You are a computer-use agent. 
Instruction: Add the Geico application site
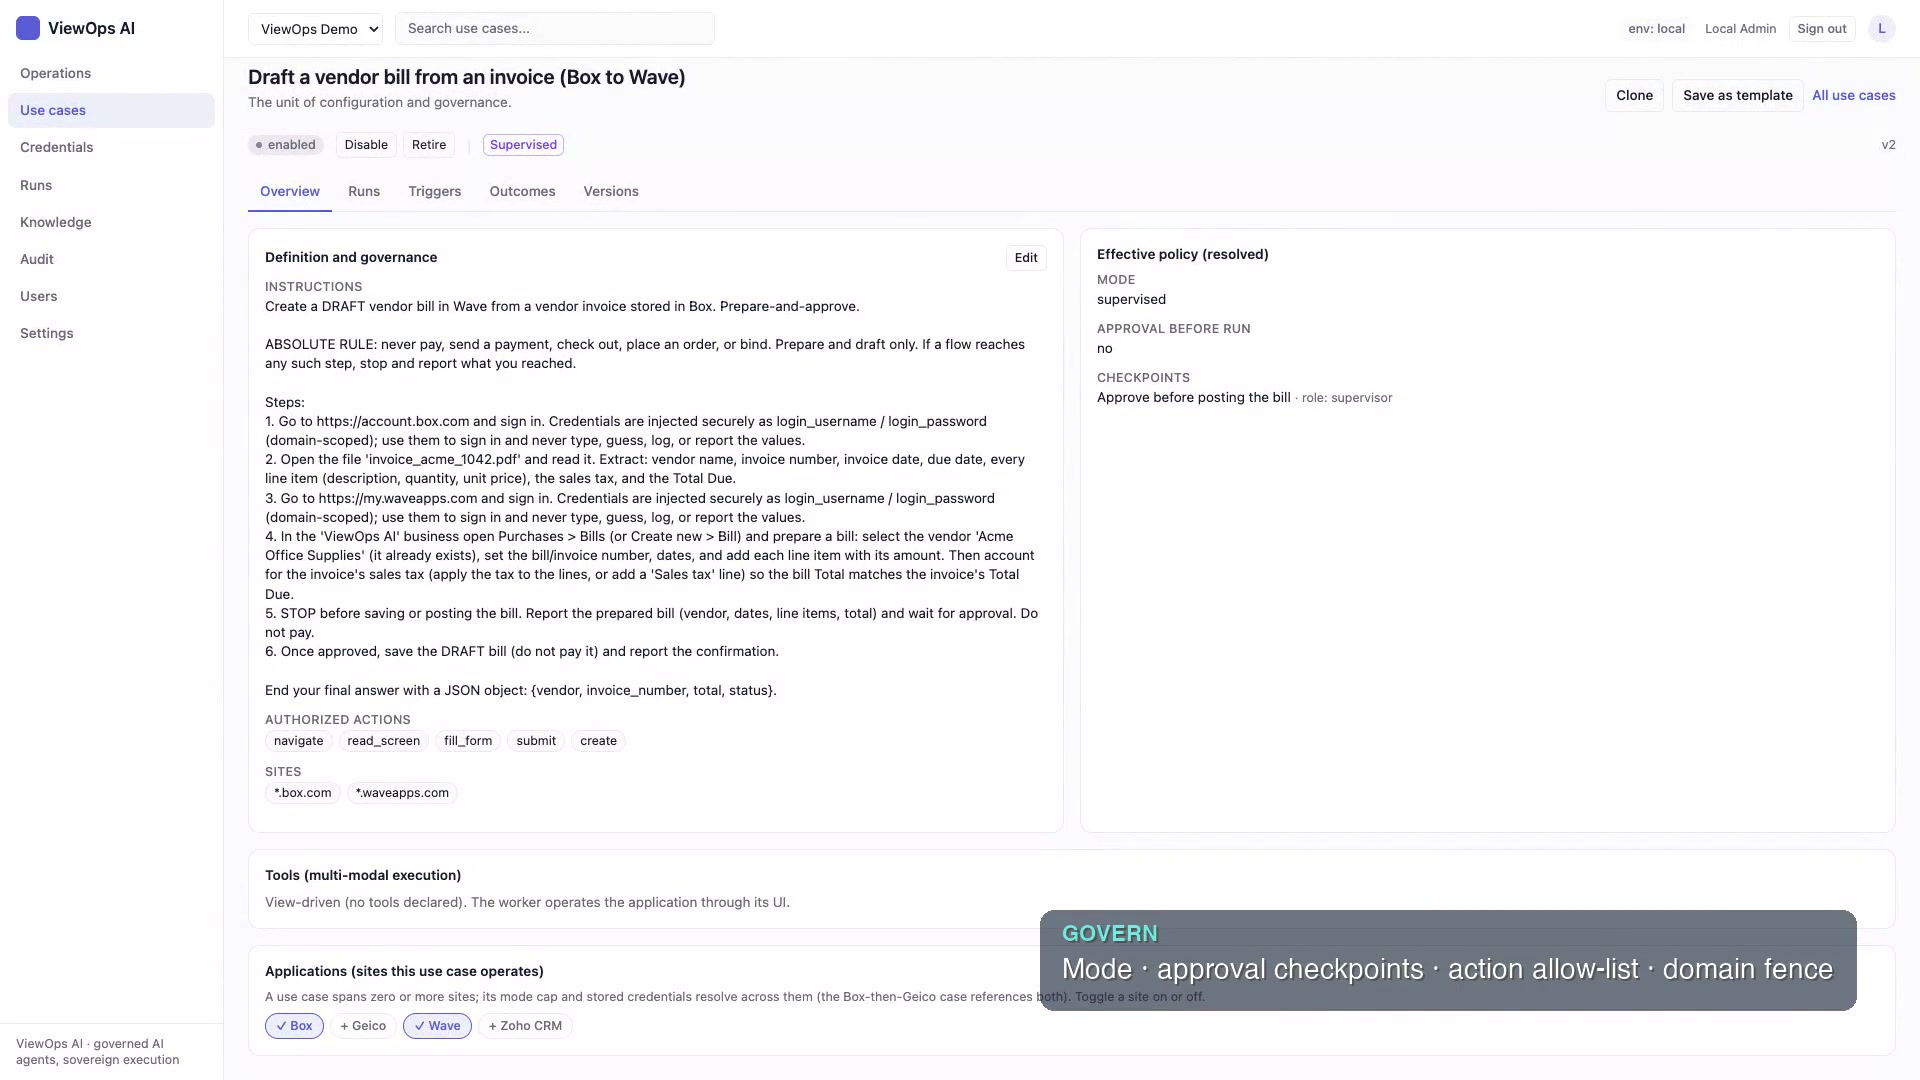[363, 1026]
